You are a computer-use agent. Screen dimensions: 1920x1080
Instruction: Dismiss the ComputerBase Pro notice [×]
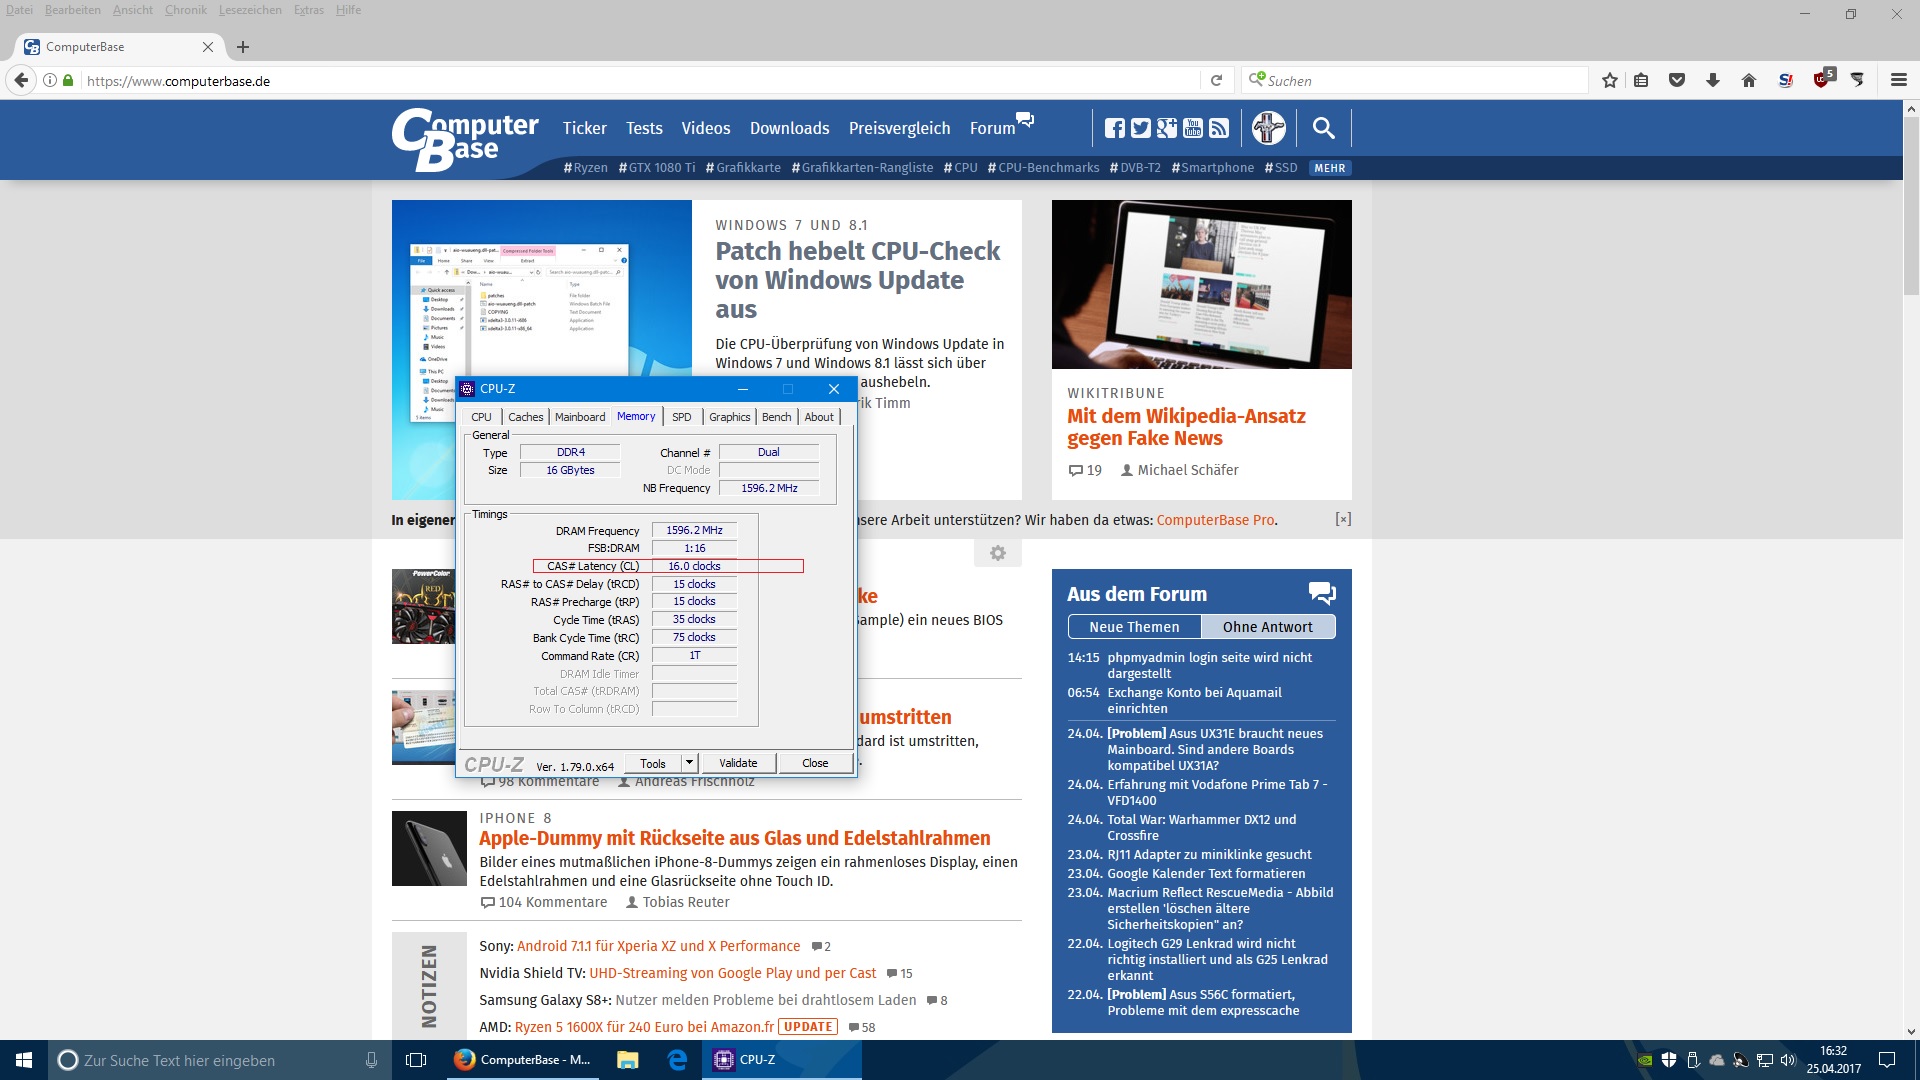(x=1343, y=519)
